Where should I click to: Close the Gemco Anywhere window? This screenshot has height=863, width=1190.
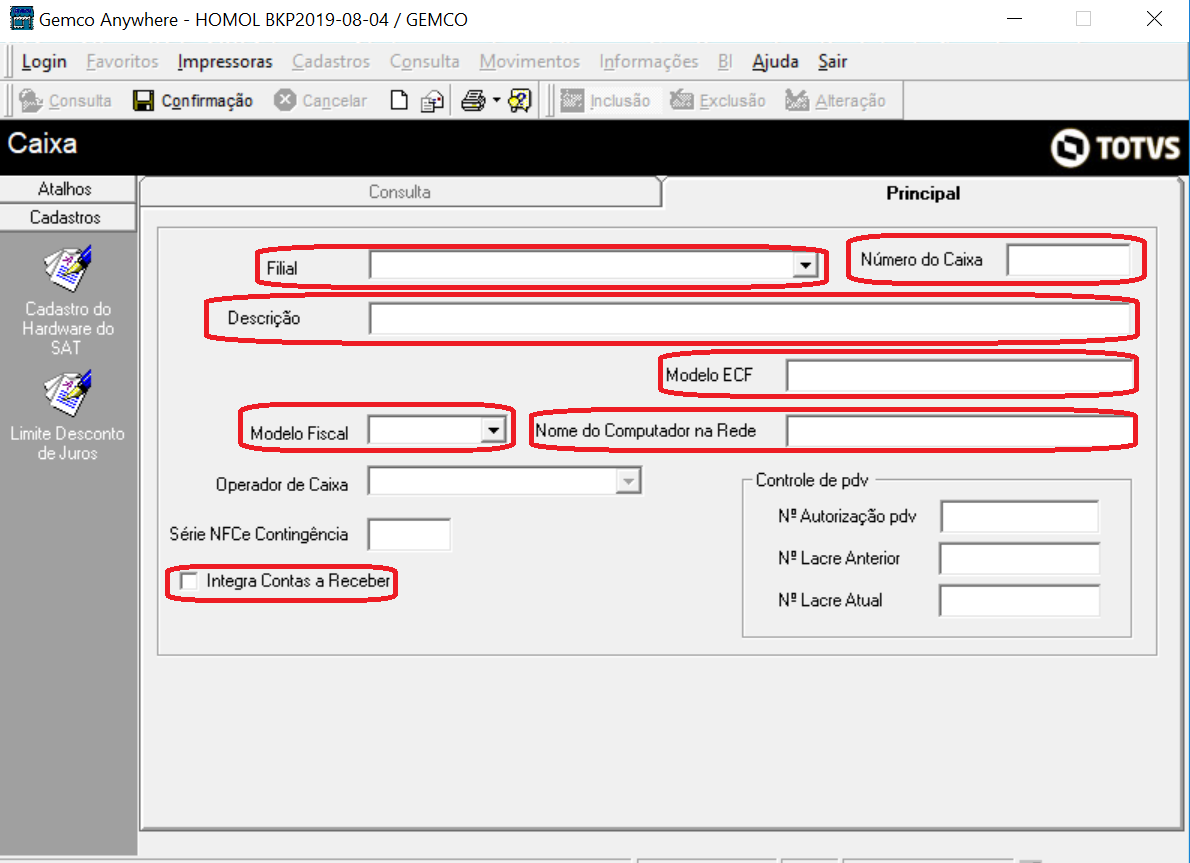[x=1154, y=19]
